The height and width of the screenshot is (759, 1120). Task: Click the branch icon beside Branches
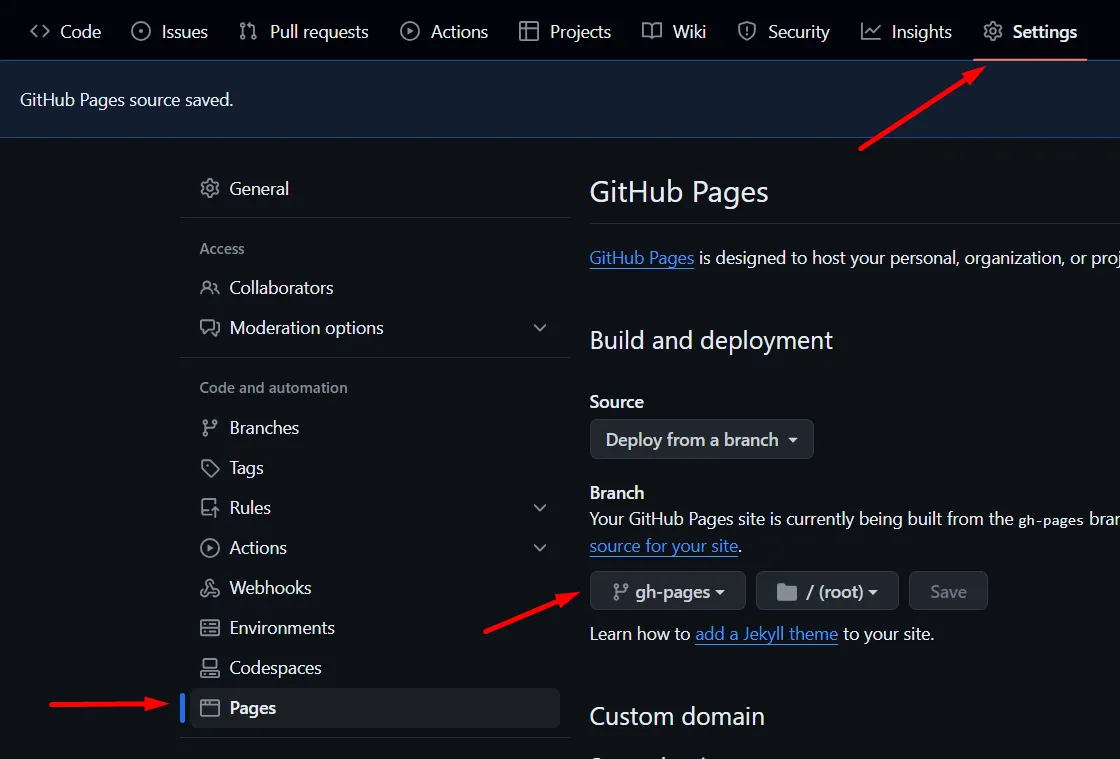[209, 428]
